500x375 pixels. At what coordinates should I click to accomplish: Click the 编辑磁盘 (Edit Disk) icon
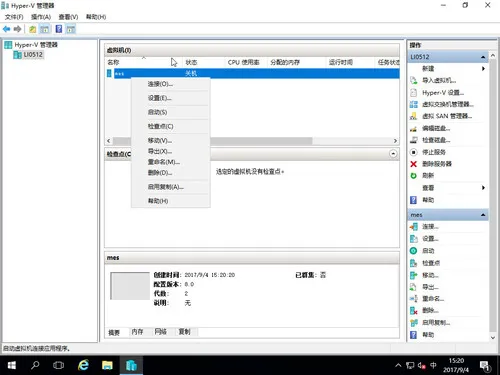(x=413, y=128)
